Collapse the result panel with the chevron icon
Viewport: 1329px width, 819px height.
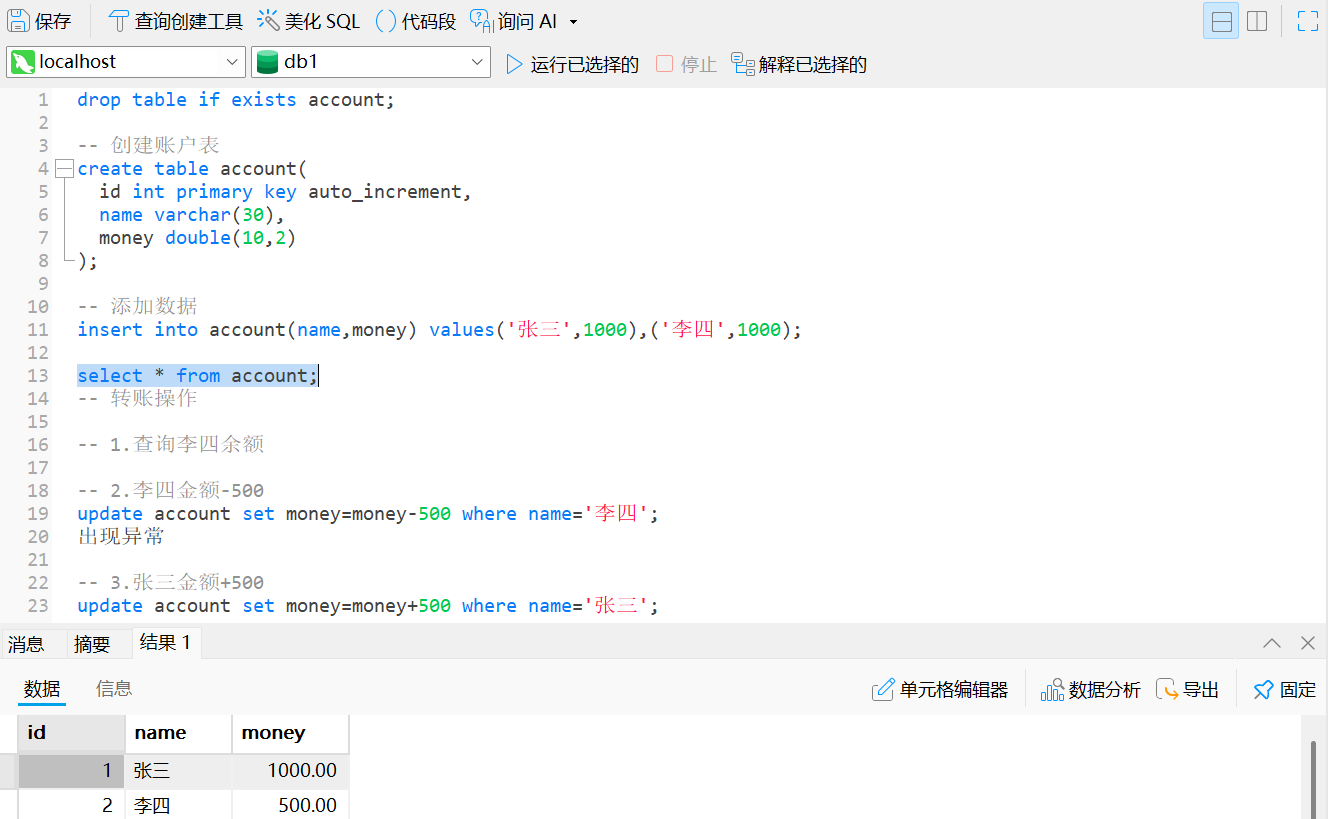tap(1272, 643)
